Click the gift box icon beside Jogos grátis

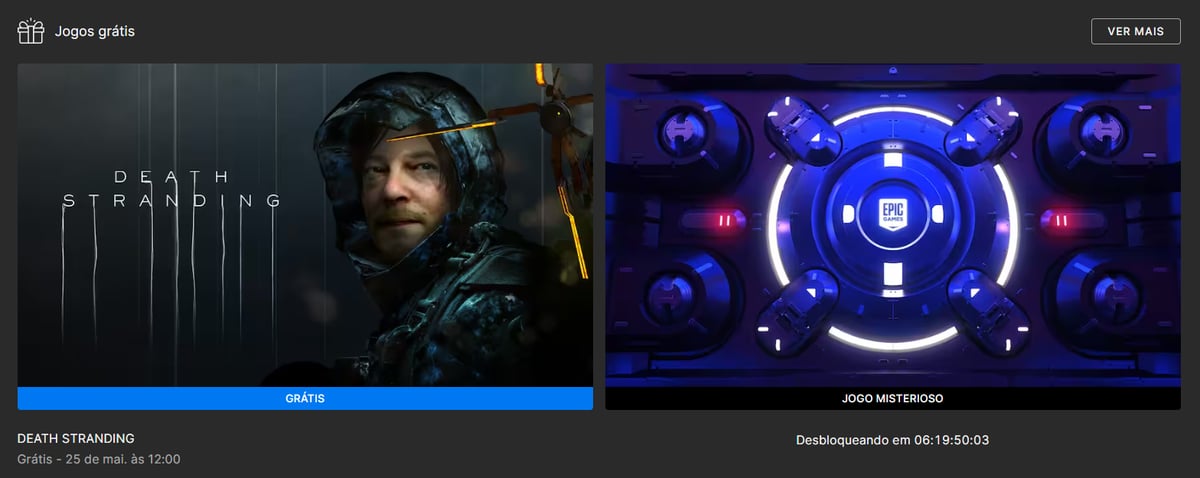31,31
